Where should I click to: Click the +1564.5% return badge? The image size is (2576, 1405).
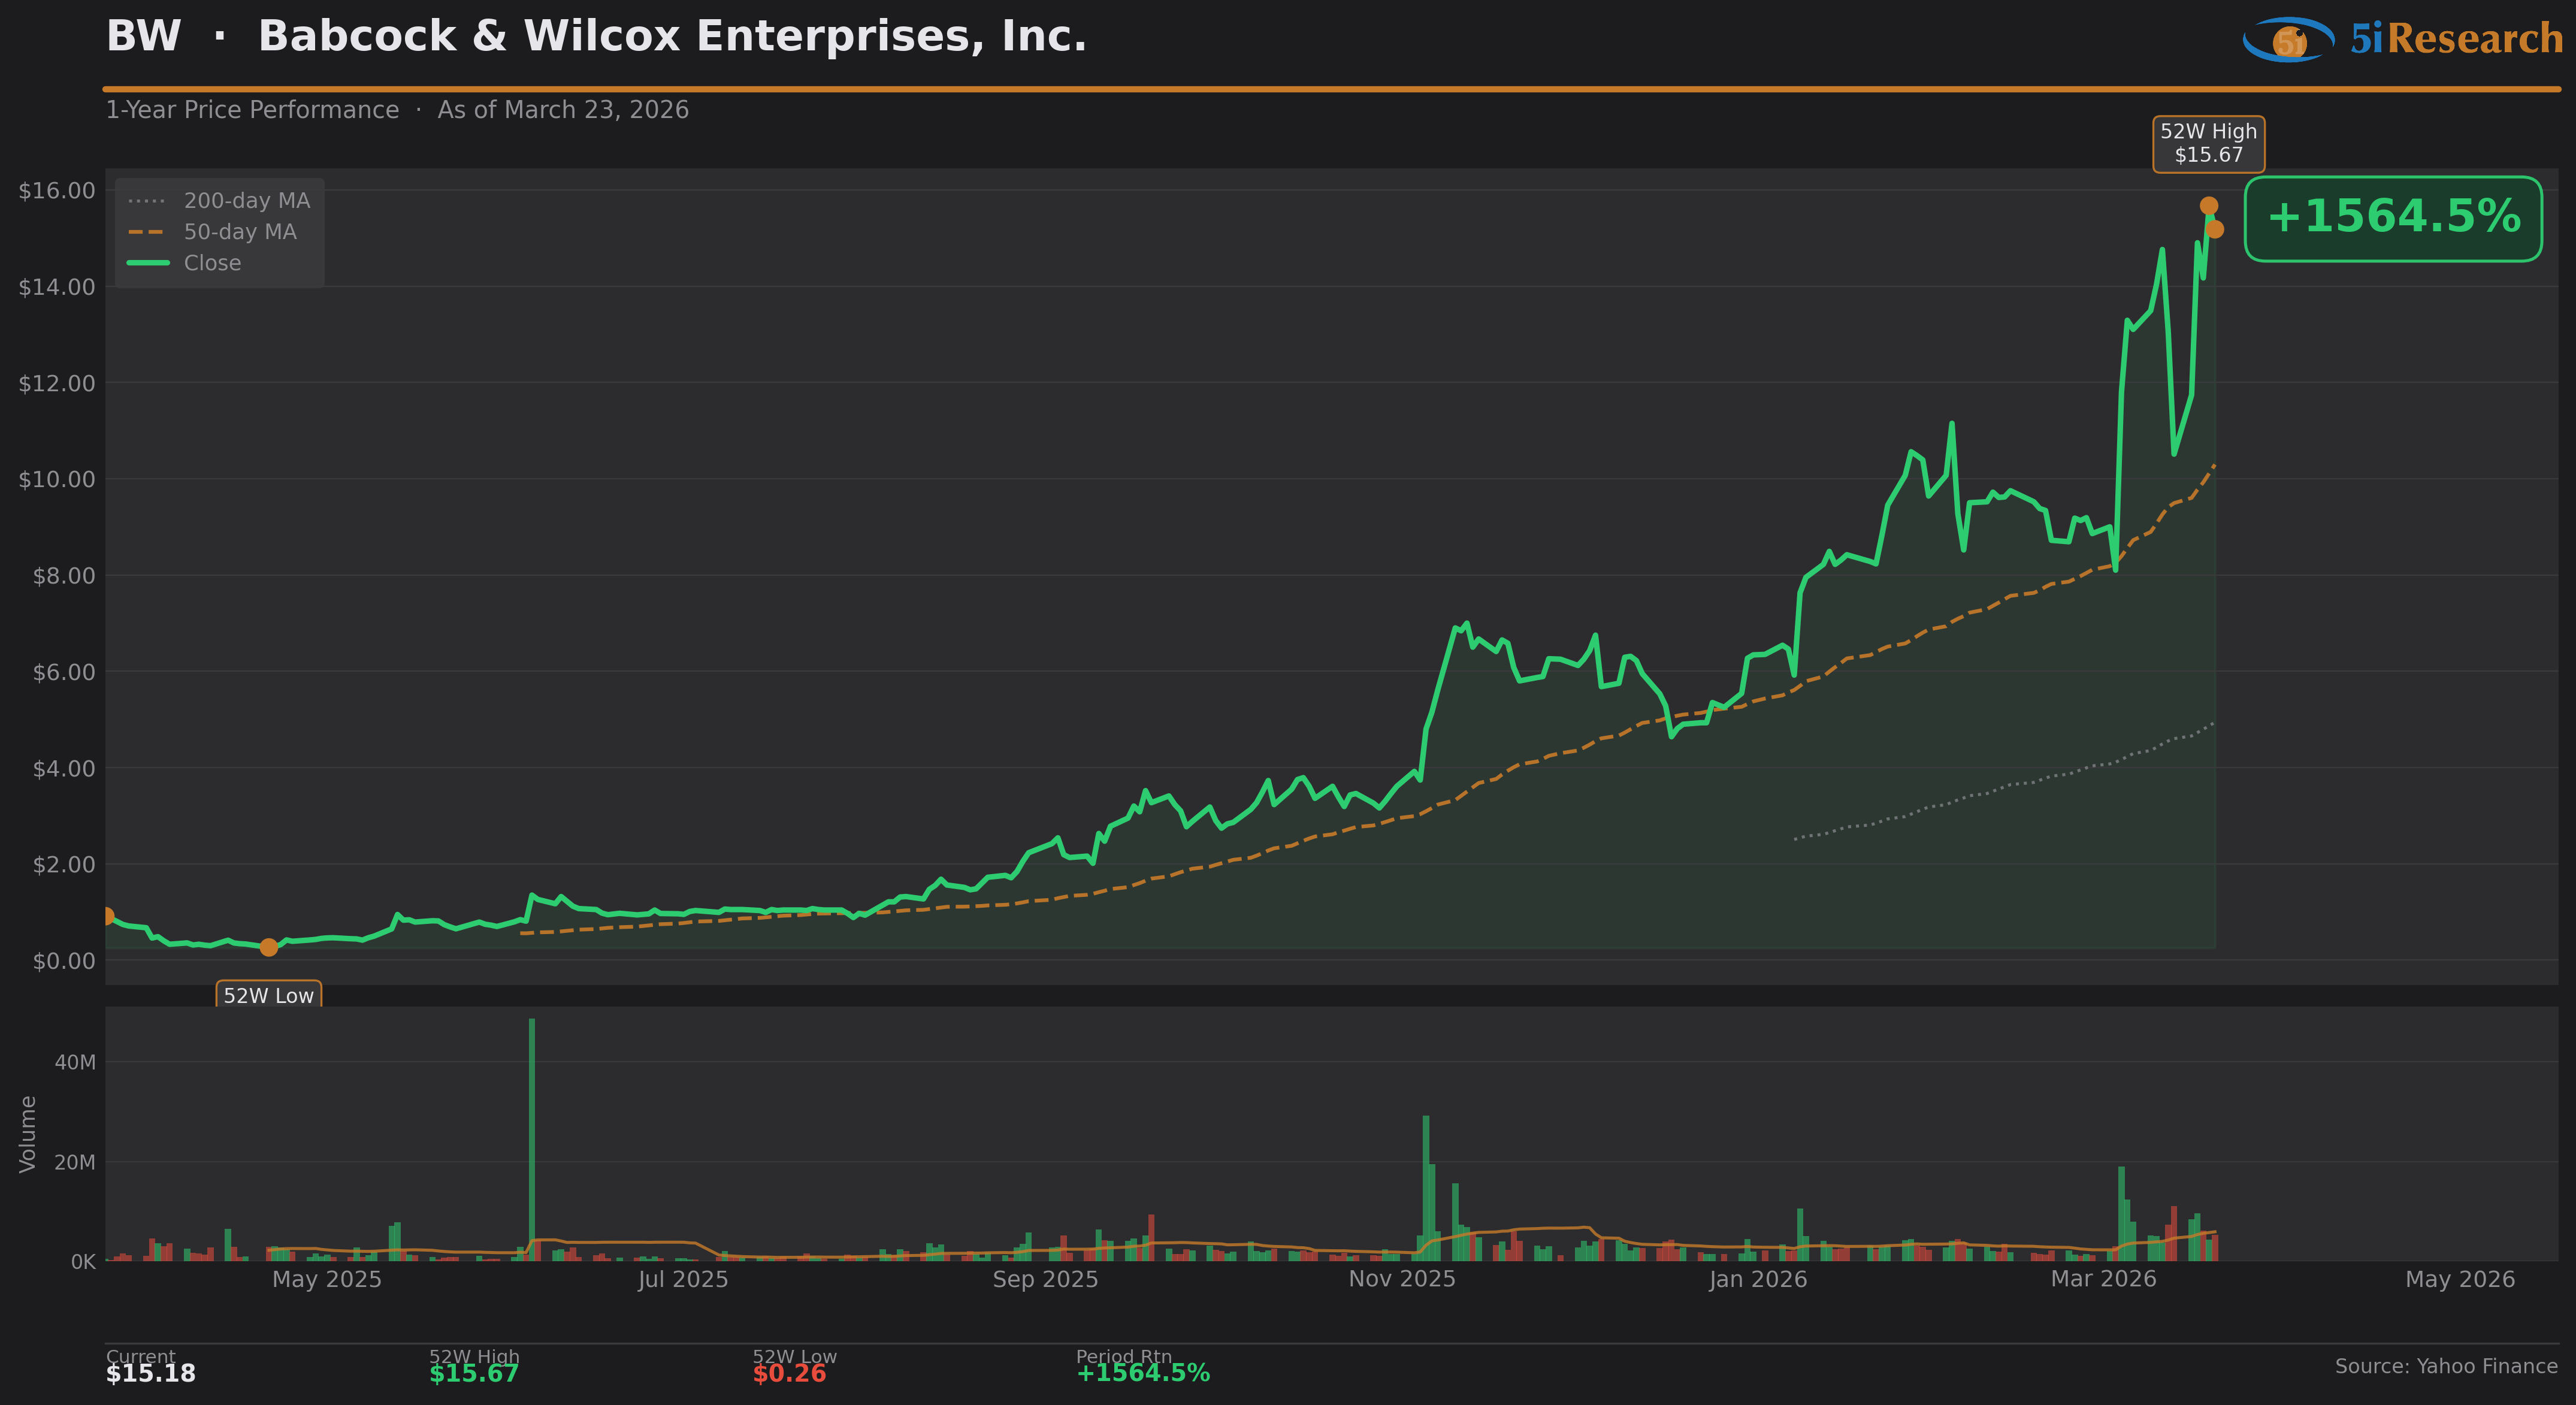(2393, 218)
